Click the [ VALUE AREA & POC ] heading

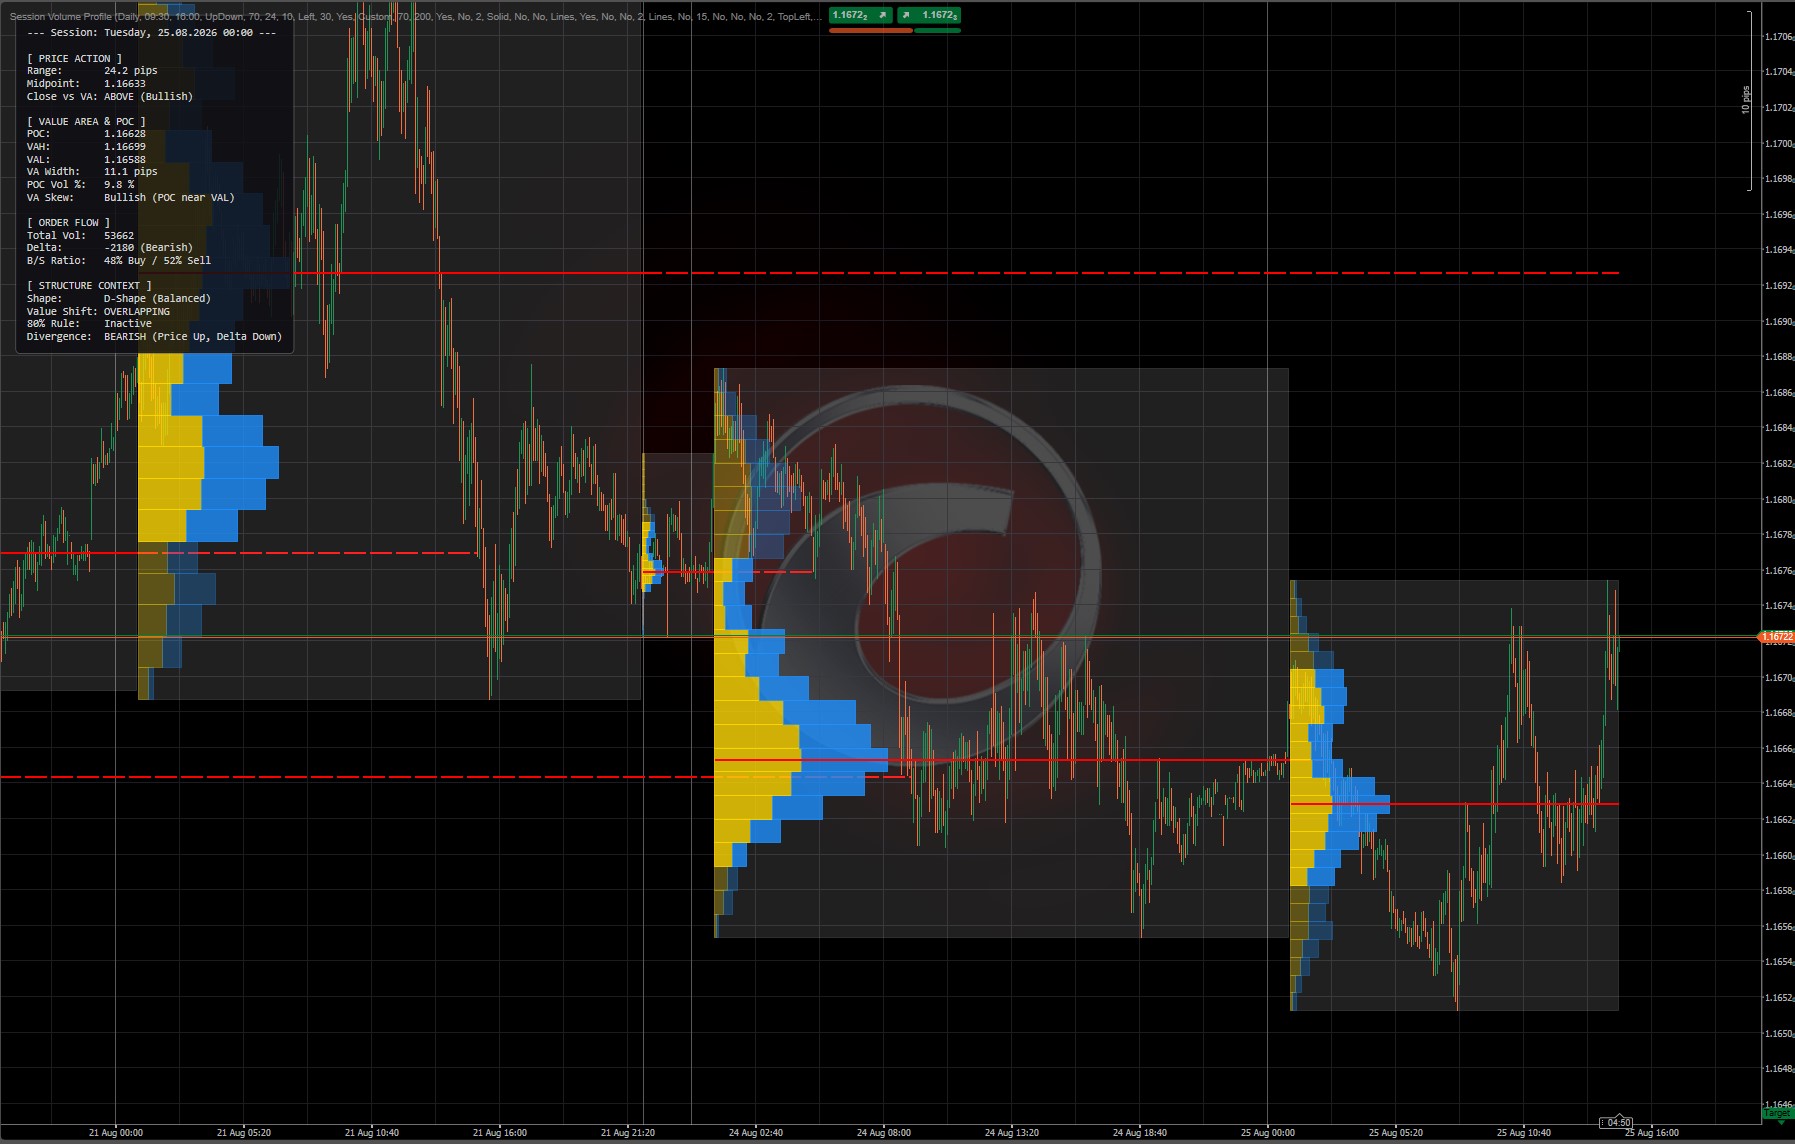point(86,122)
